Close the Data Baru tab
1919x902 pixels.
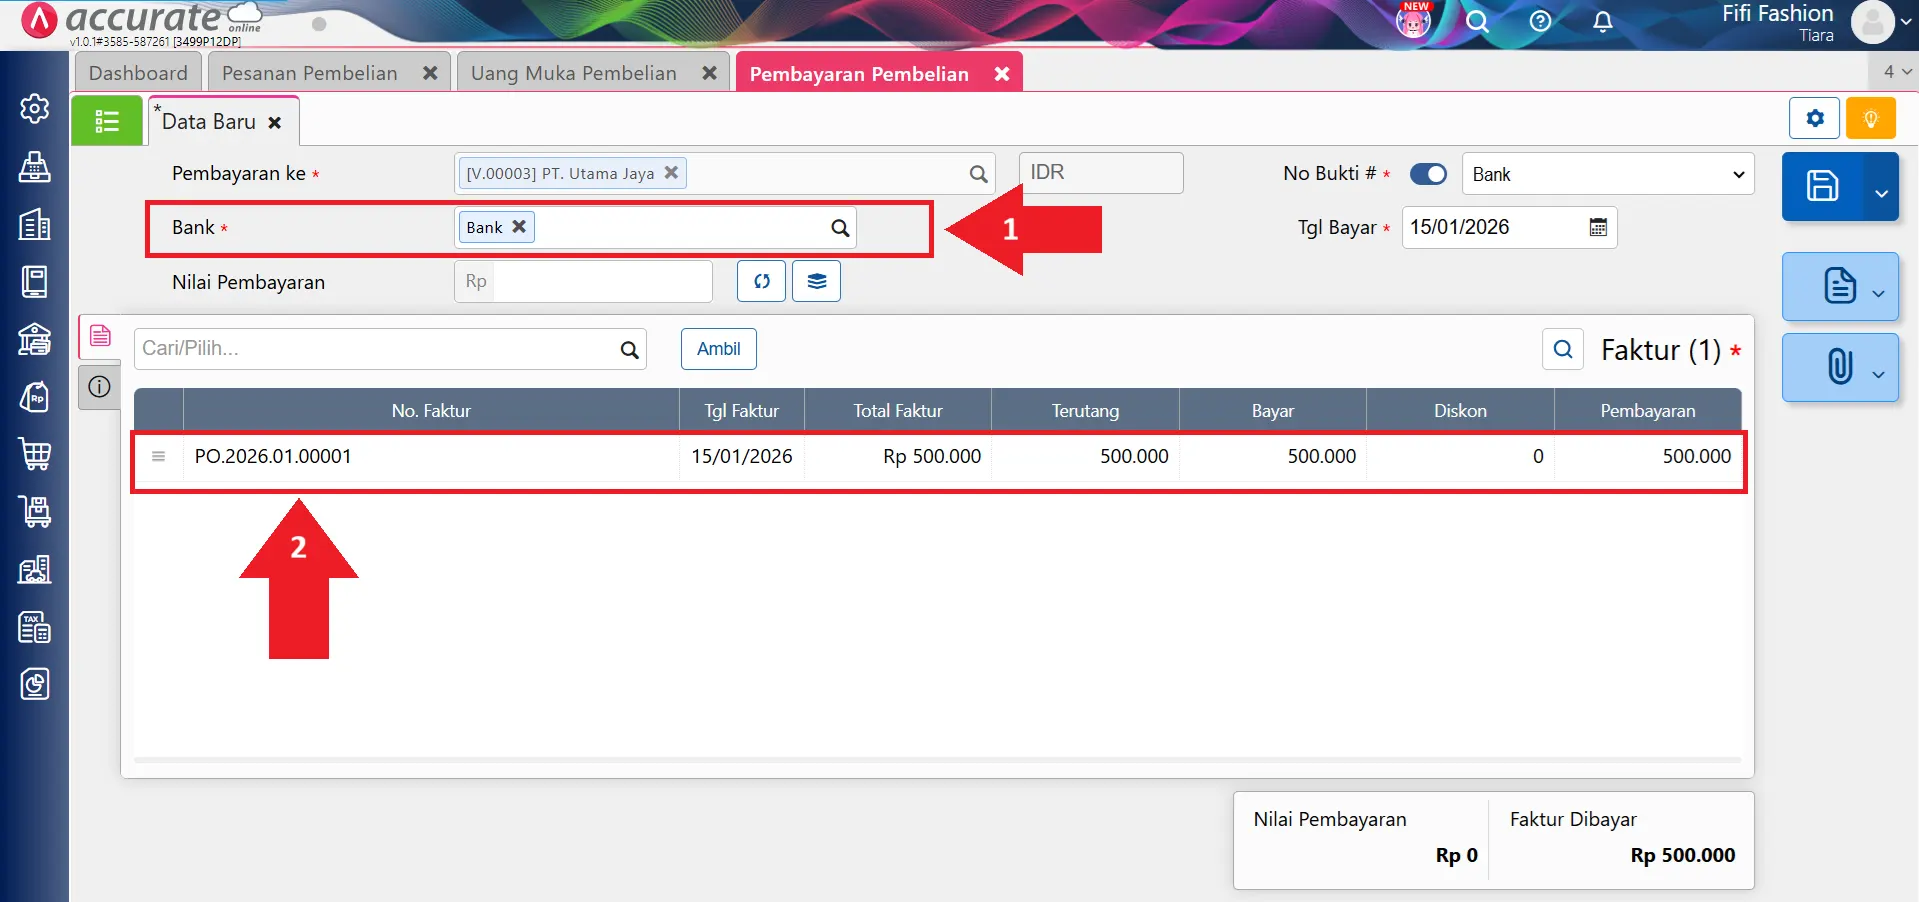click(275, 123)
